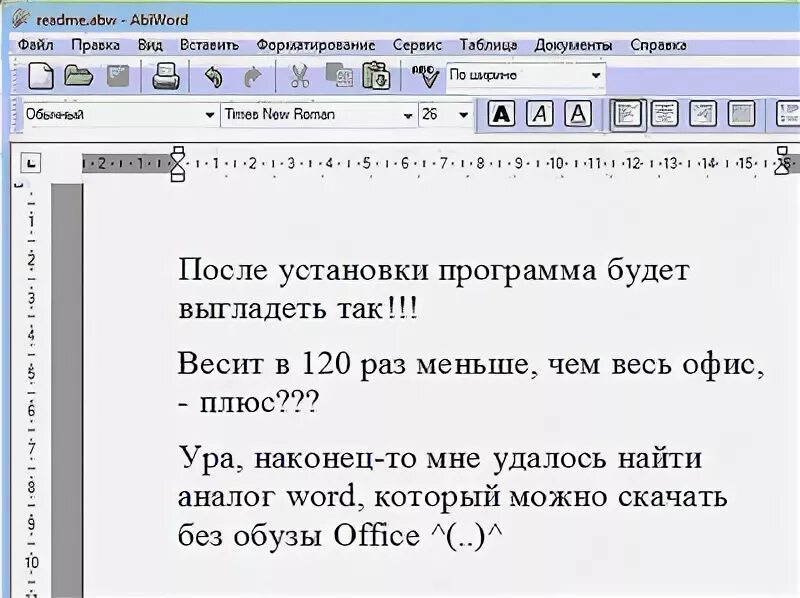Run the spell check icon

tap(425, 76)
